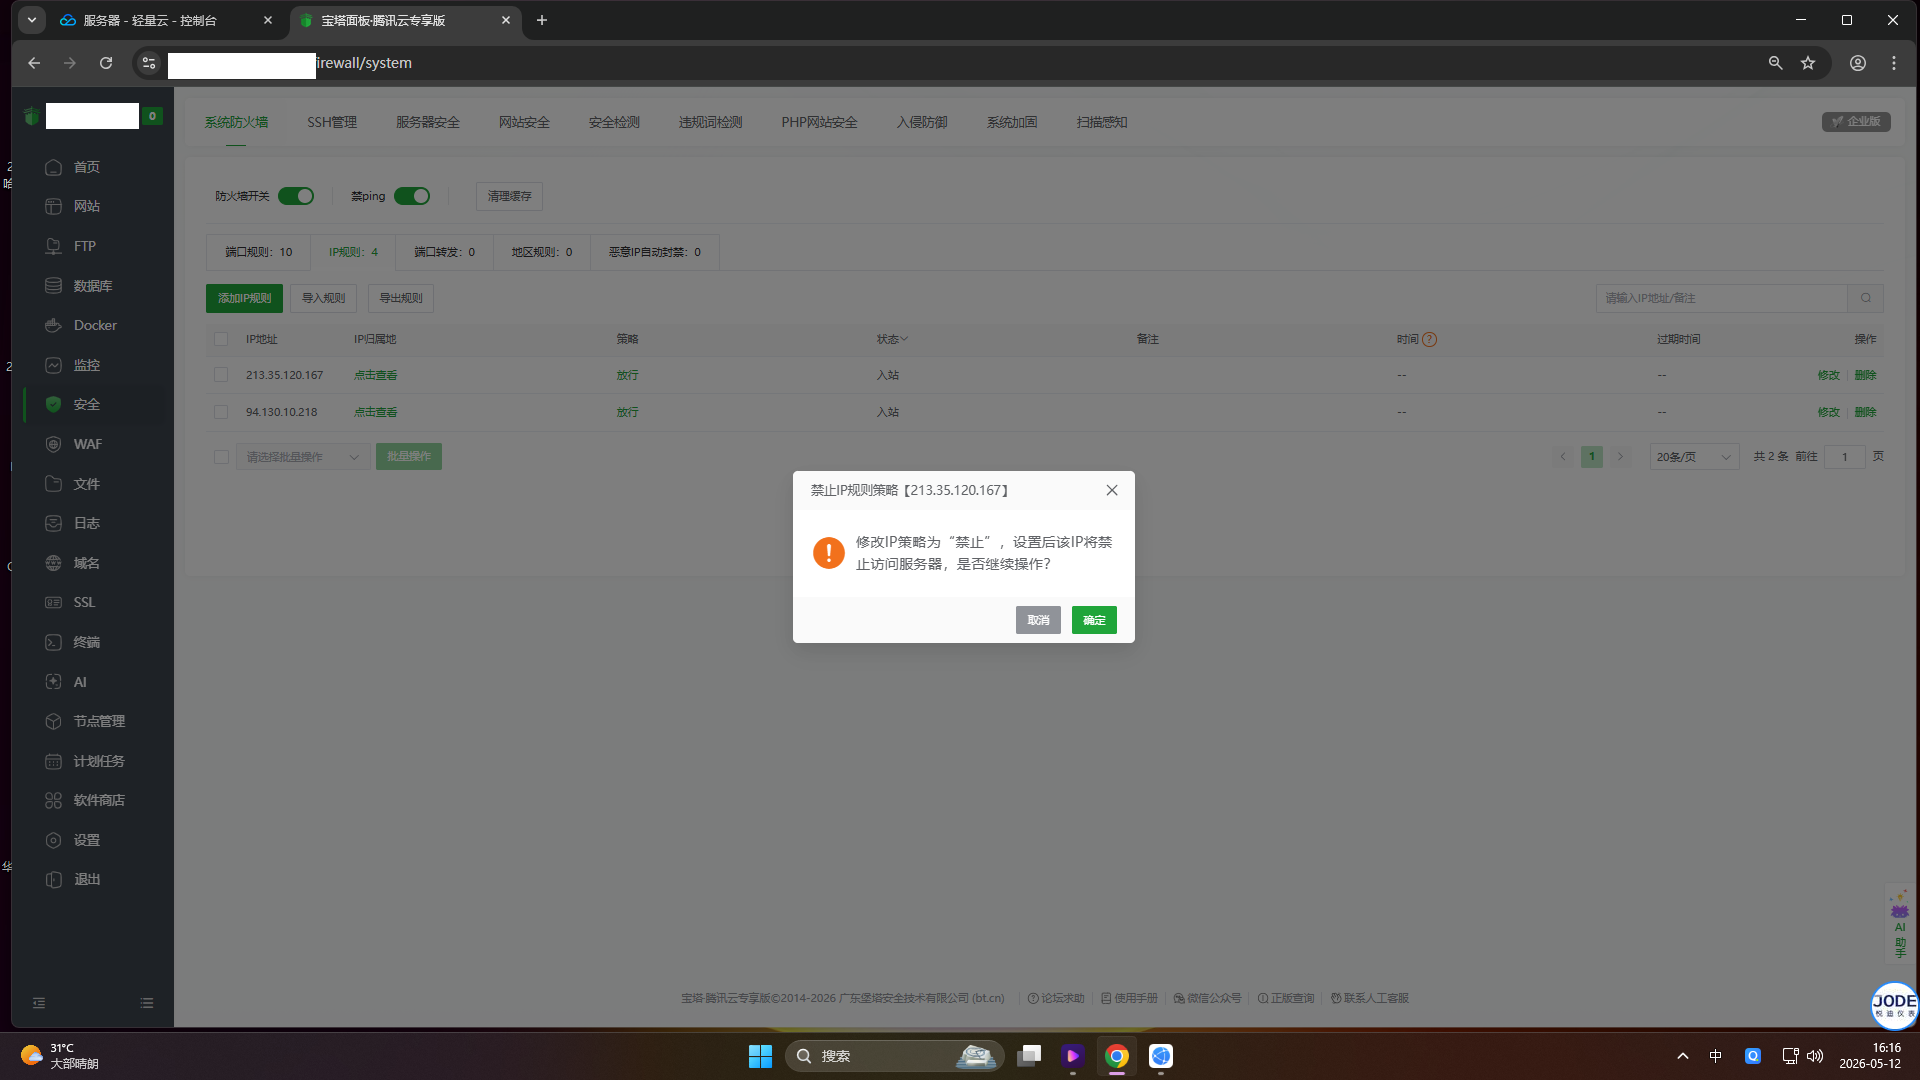1920x1080 pixels.
Task: Collapse the sidebar menu icon
Action: click(39, 1003)
